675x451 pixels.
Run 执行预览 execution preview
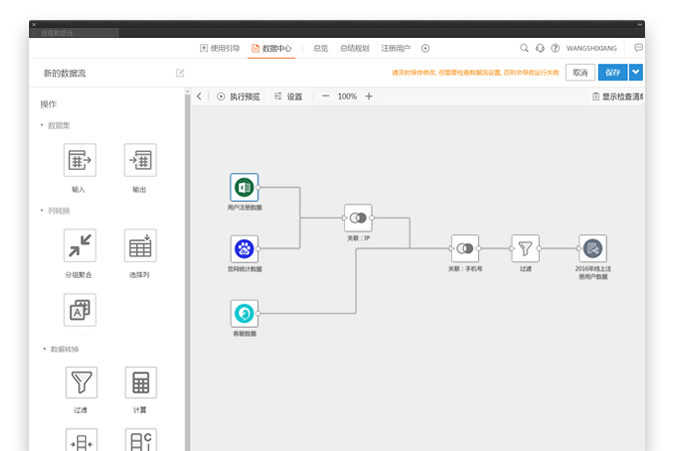pos(238,96)
